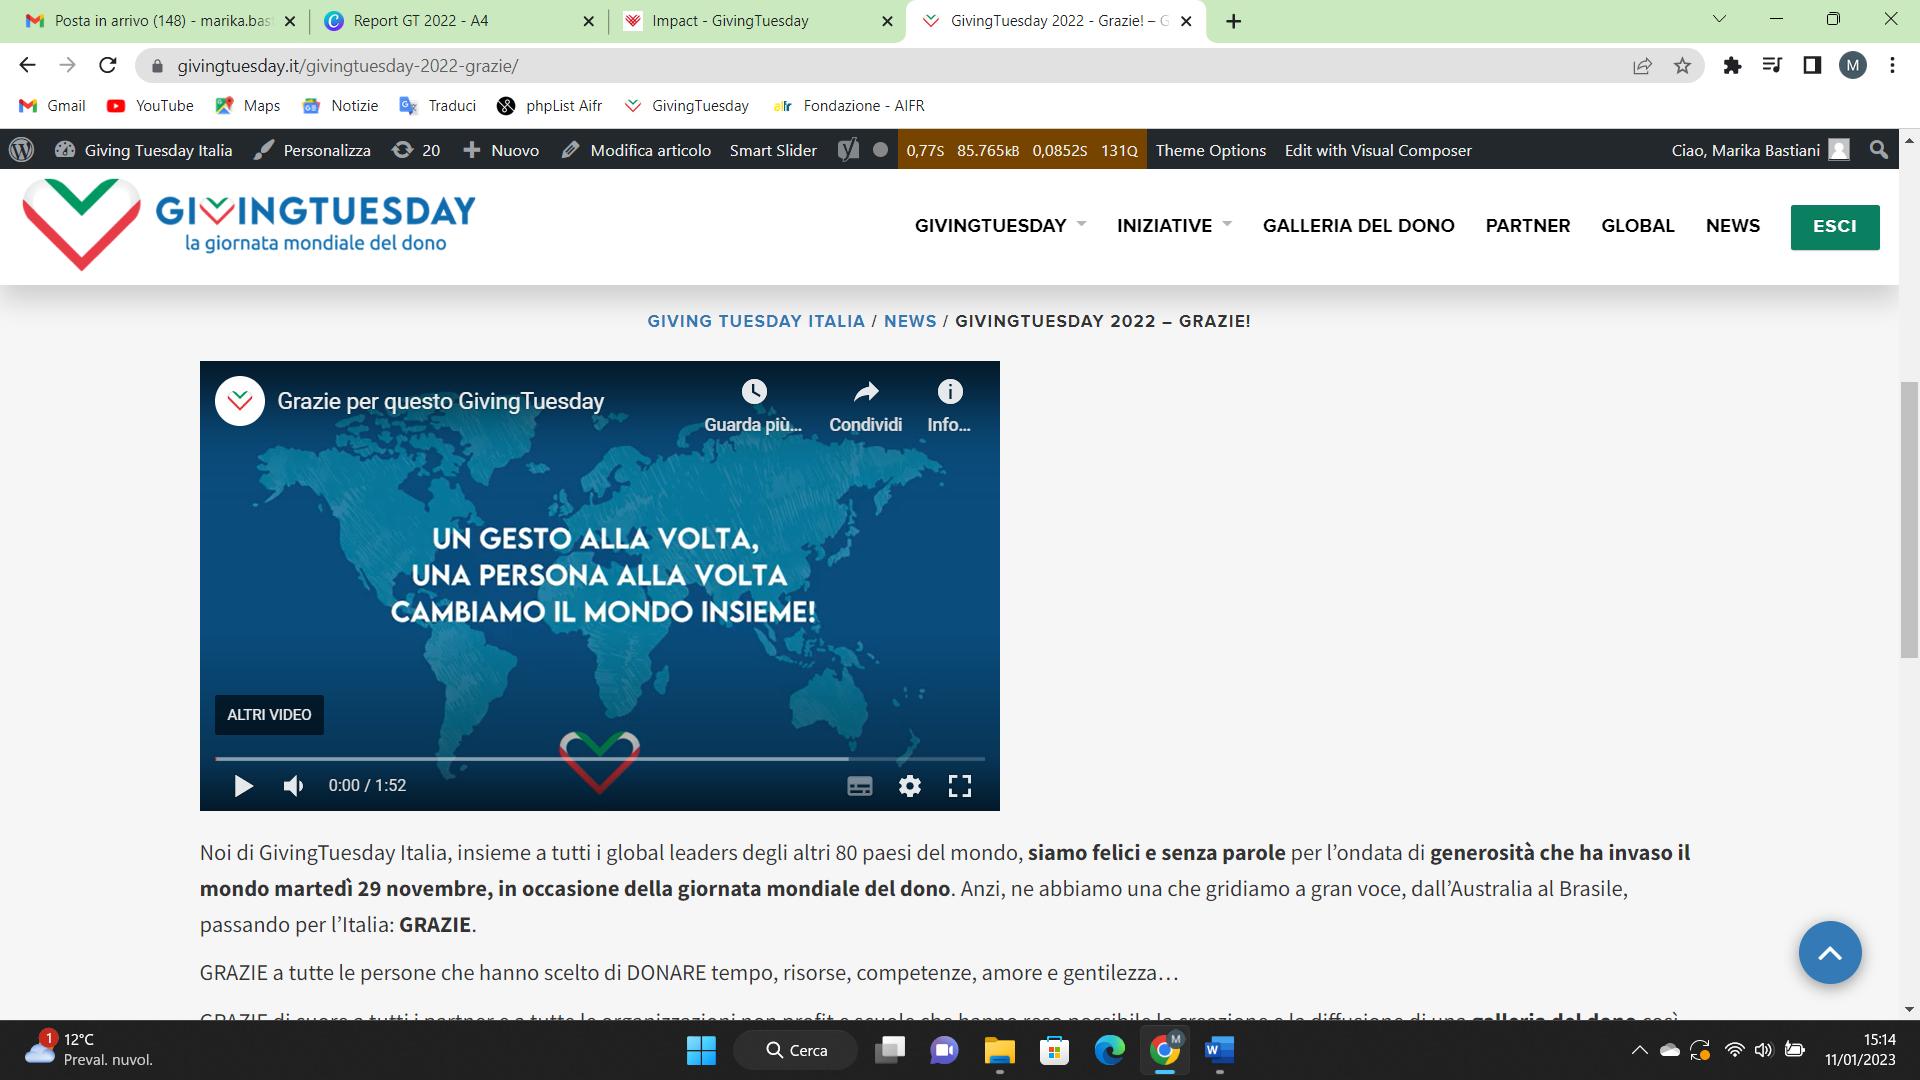This screenshot has width=1920, height=1080.
Task: Toggle video subtitles button
Action: click(860, 786)
